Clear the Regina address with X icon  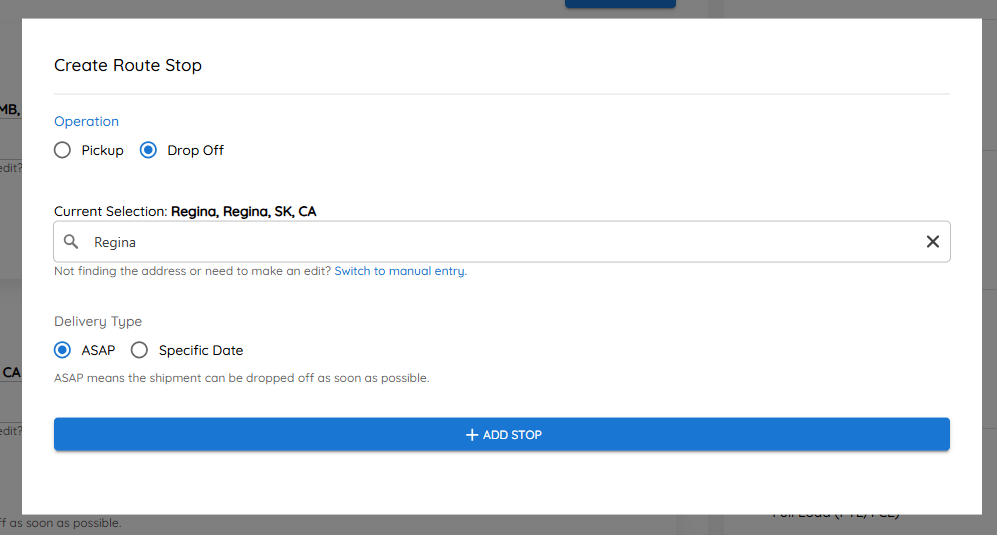[933, 242]
